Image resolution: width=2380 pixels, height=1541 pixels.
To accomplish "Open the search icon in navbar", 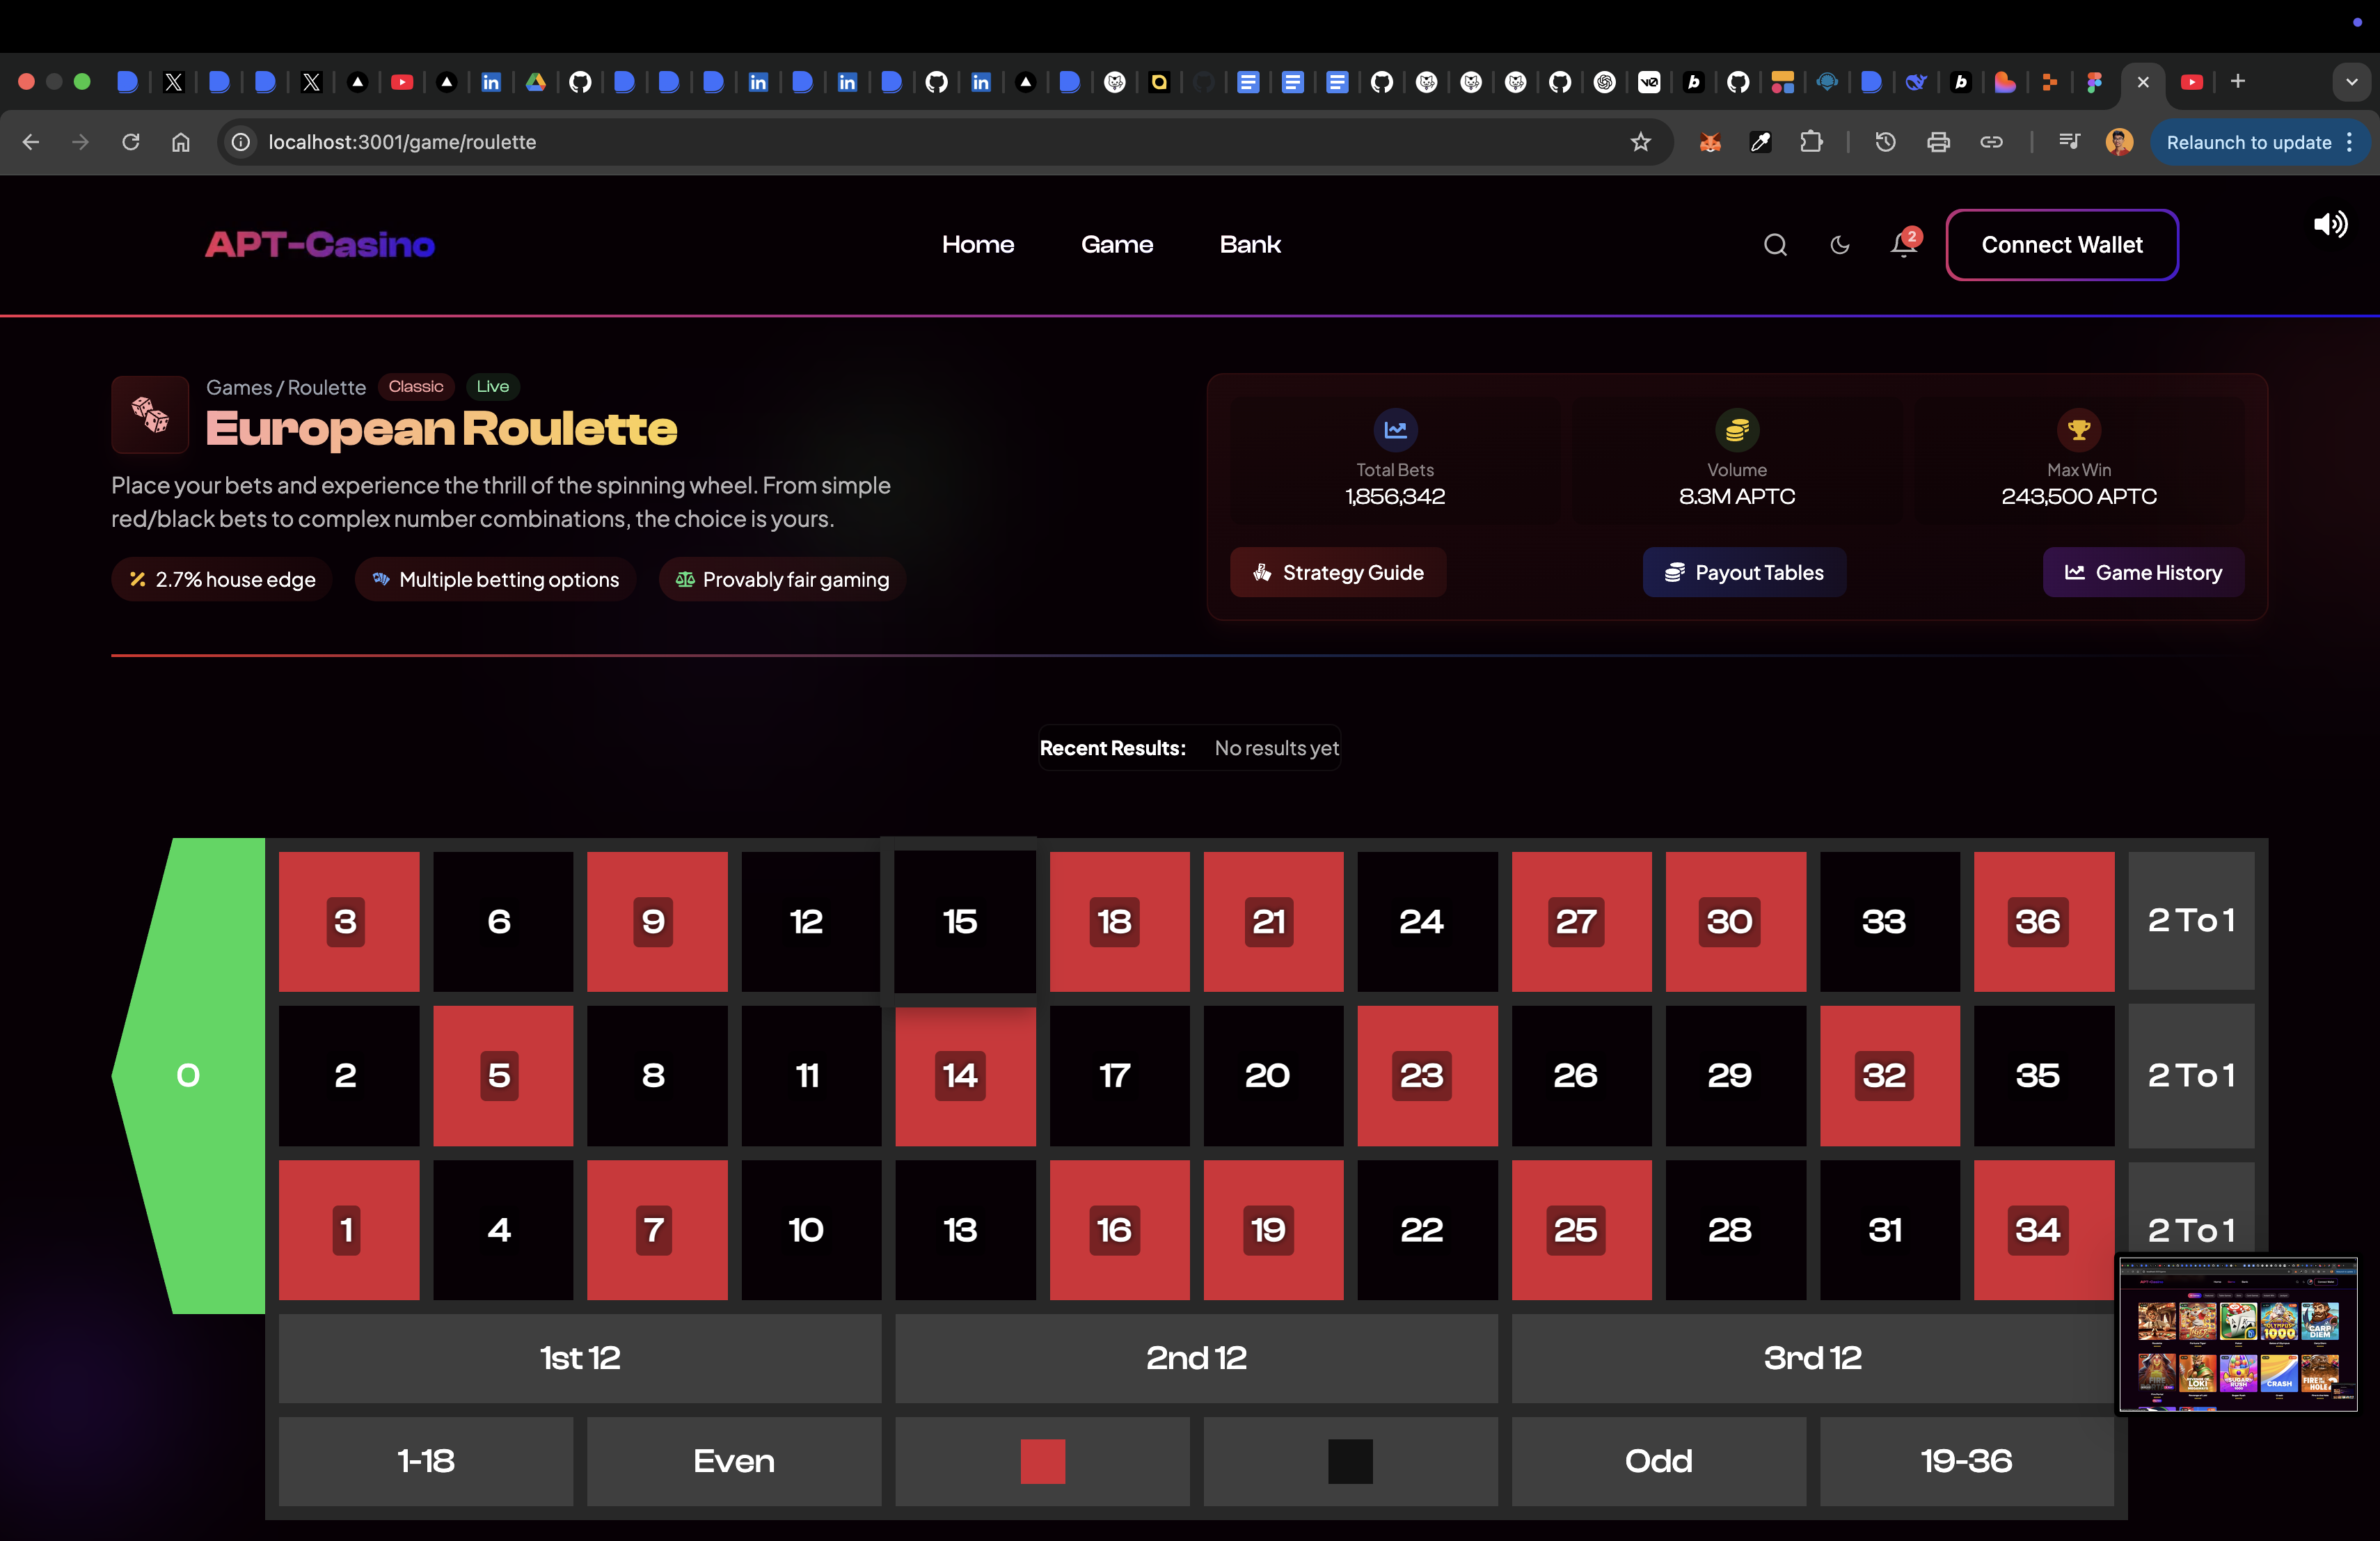I will click(x=1775, y=245).
